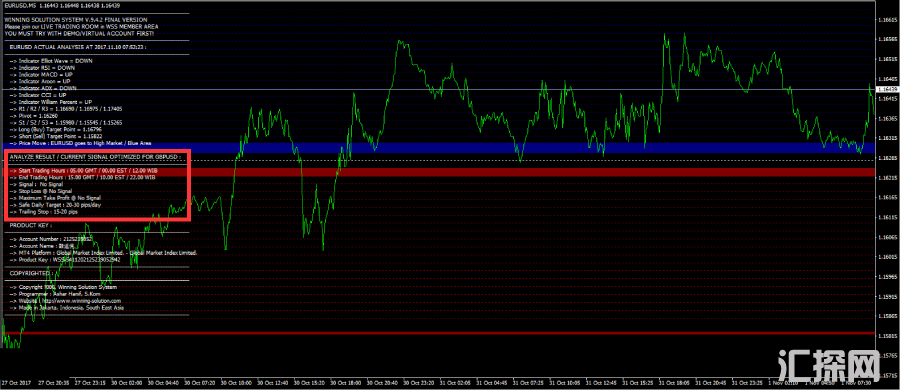Screen dimensions: 900x390
Task: Click the 27 Oct 2017 time axis label
Action: coord(14,382)
